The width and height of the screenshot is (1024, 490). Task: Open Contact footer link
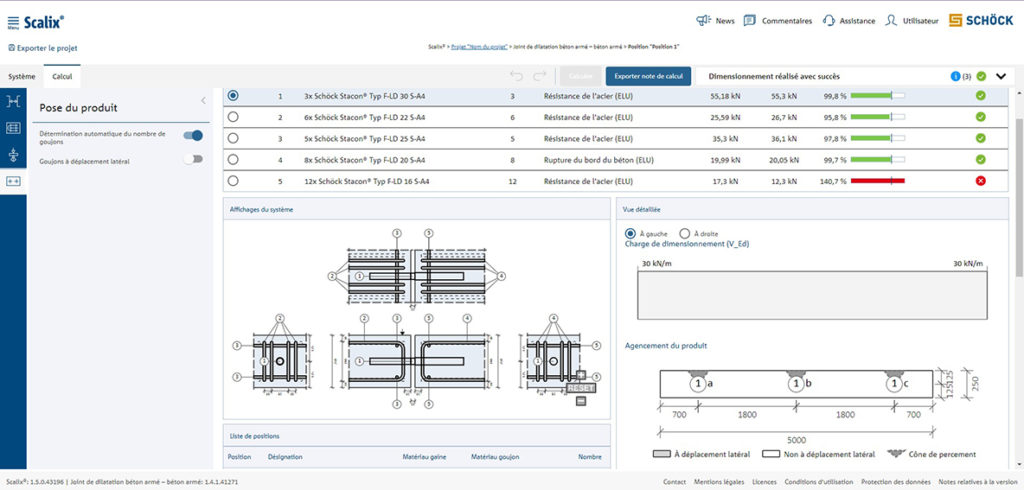pos(674,482)
